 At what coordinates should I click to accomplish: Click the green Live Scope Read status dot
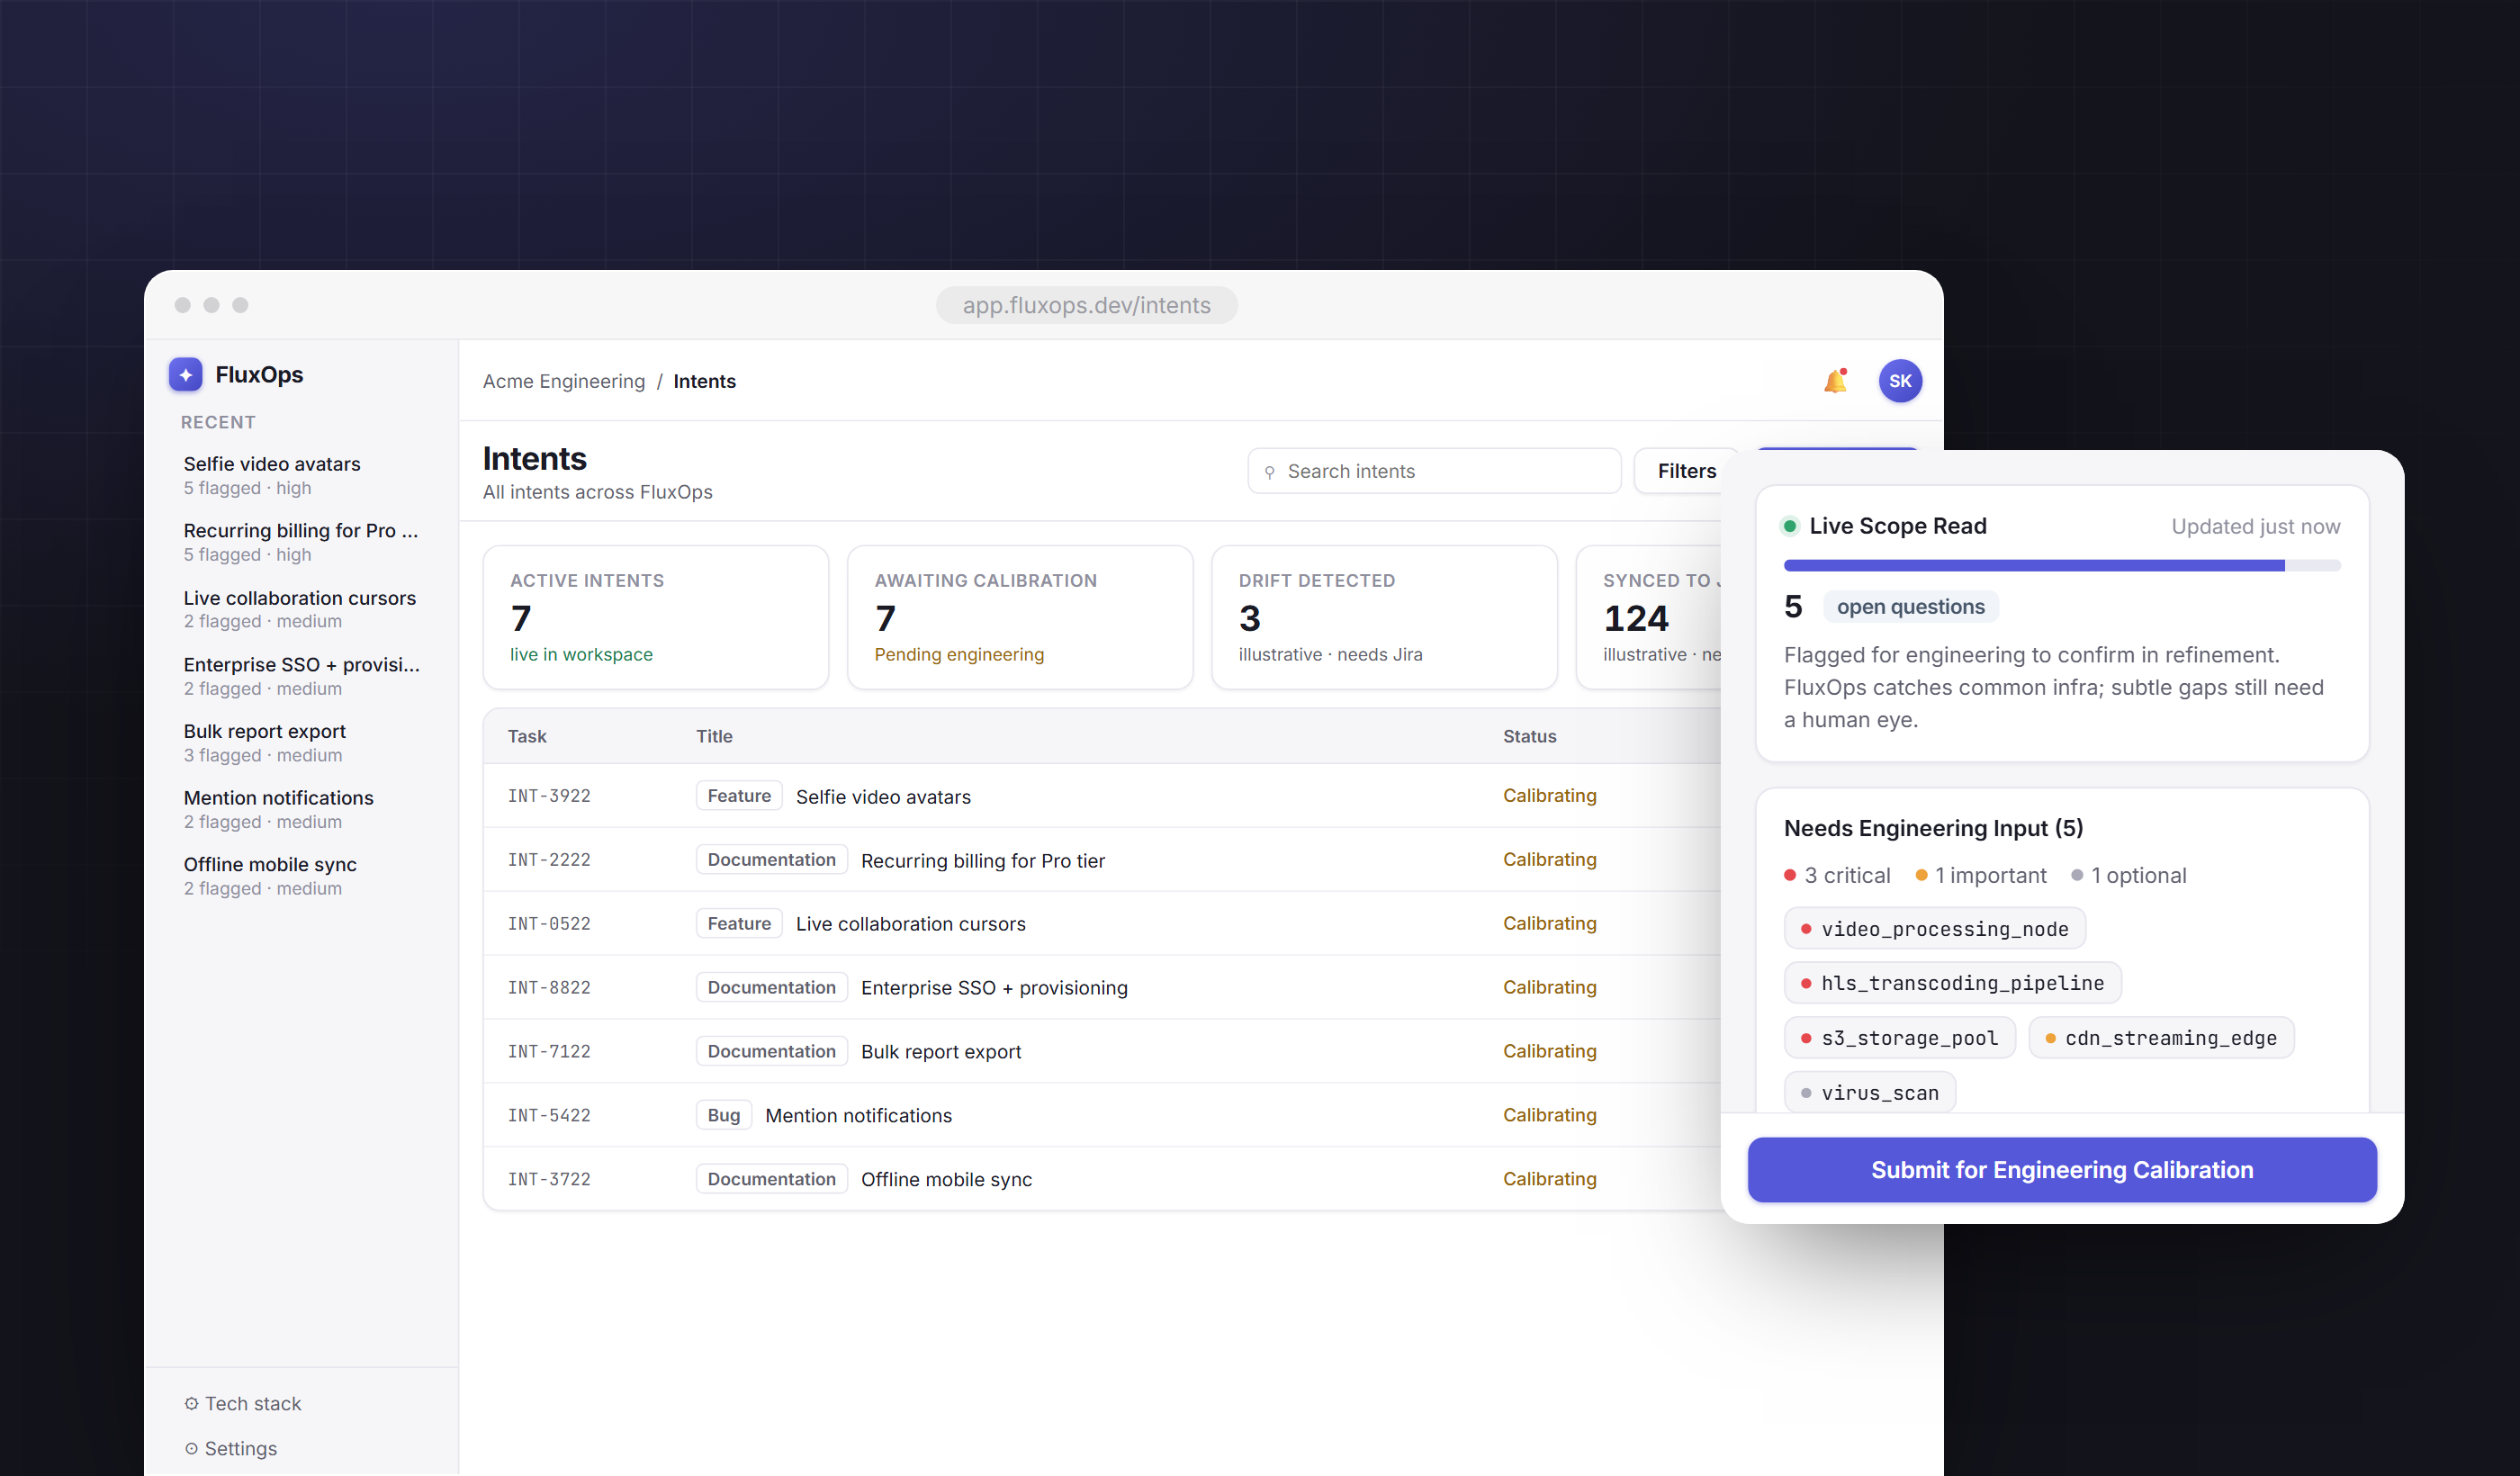pyautogui.click(x=1790, y=527)
